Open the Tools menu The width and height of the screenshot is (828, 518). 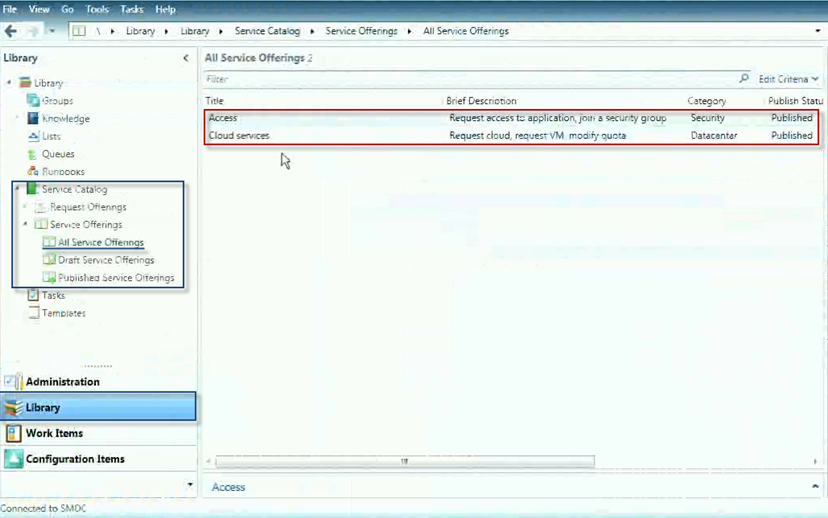coord(97,10)
